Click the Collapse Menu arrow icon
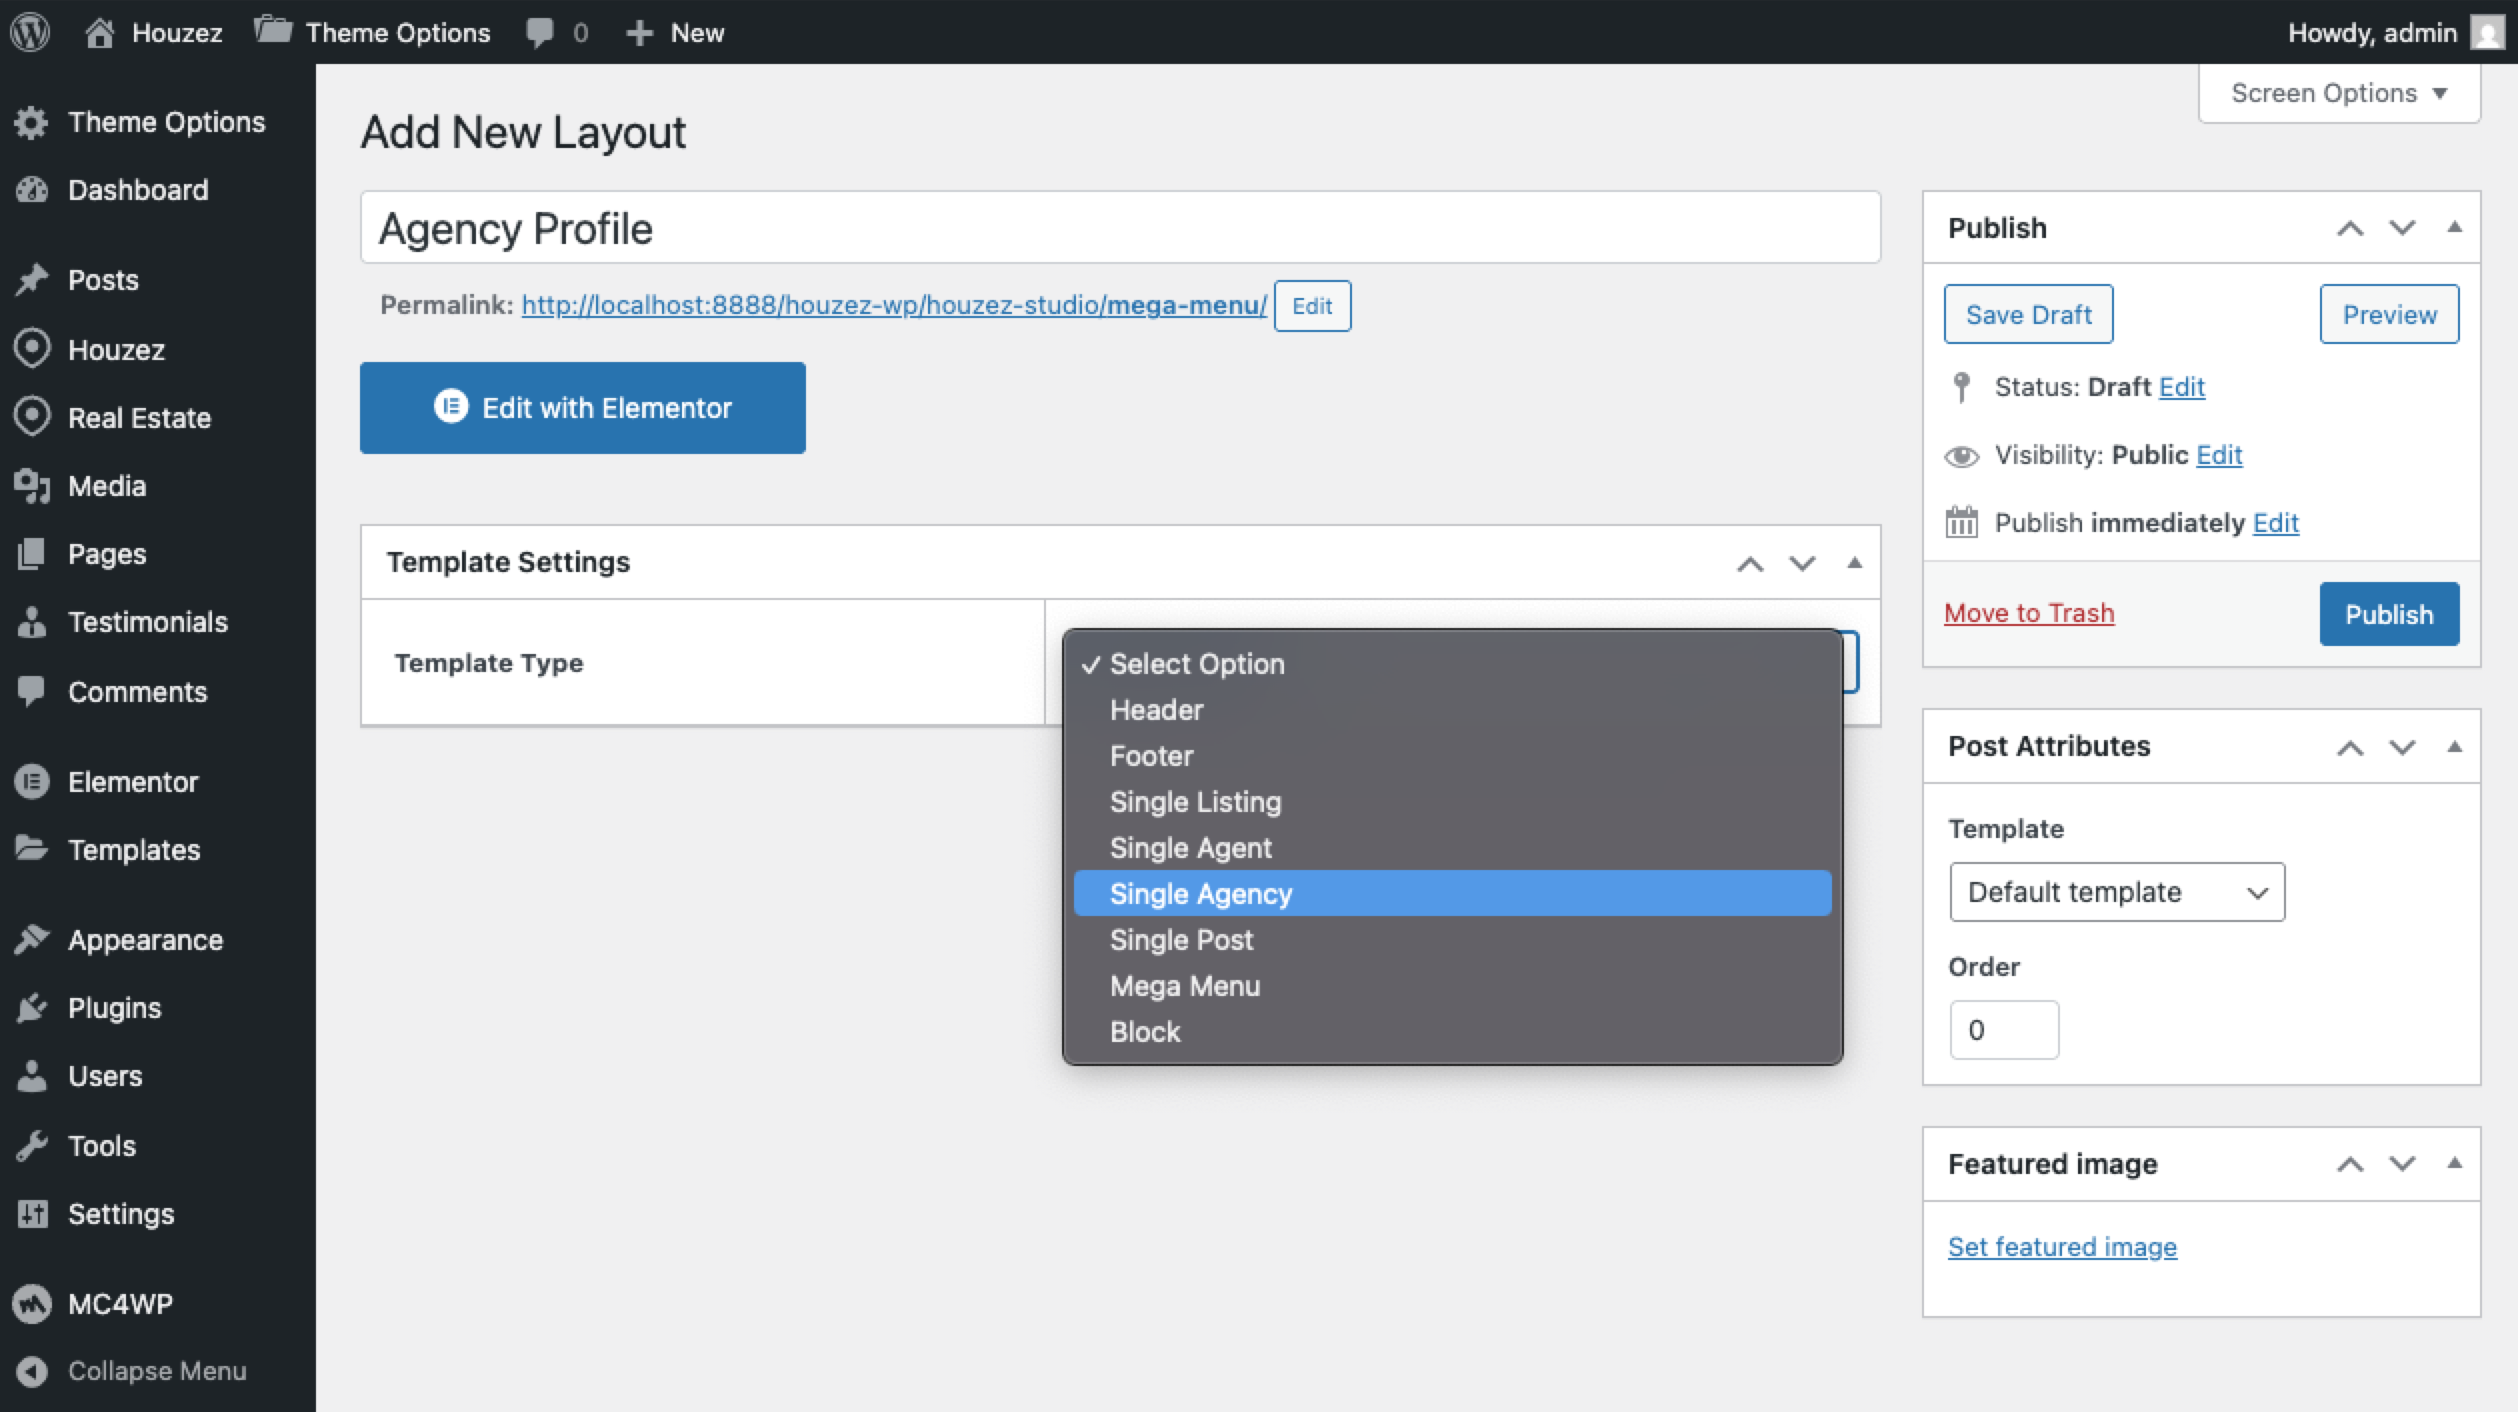This screenshot has height=1412, width=2518. click(x=32, y=1371)
